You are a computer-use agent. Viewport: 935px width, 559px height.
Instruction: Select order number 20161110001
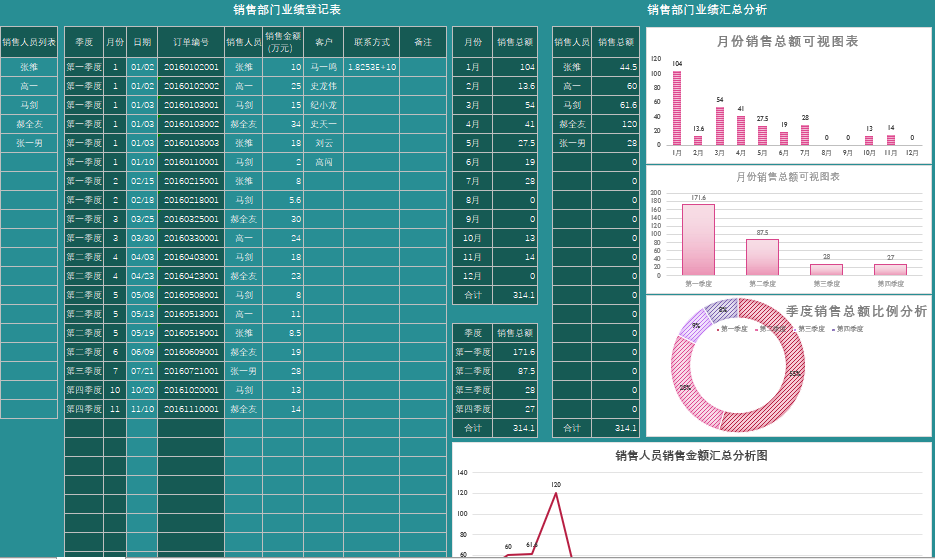coord(191,409)
